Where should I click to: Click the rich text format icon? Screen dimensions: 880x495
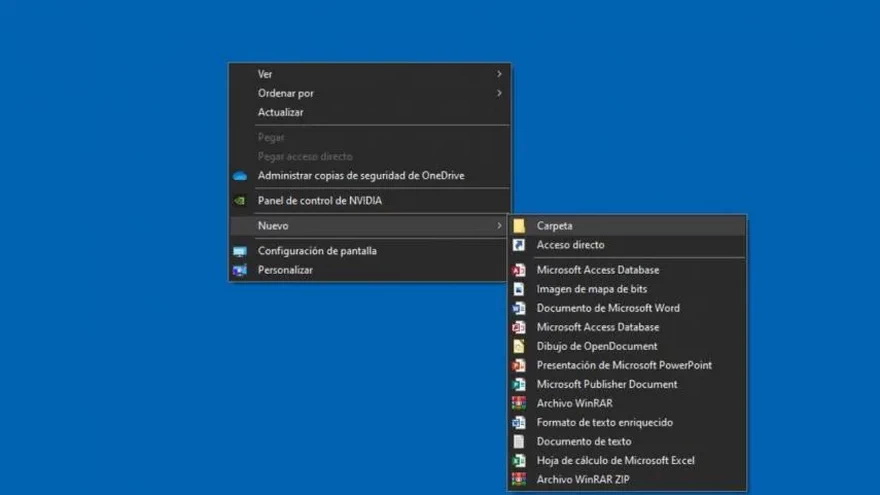[x=519, y=423]
